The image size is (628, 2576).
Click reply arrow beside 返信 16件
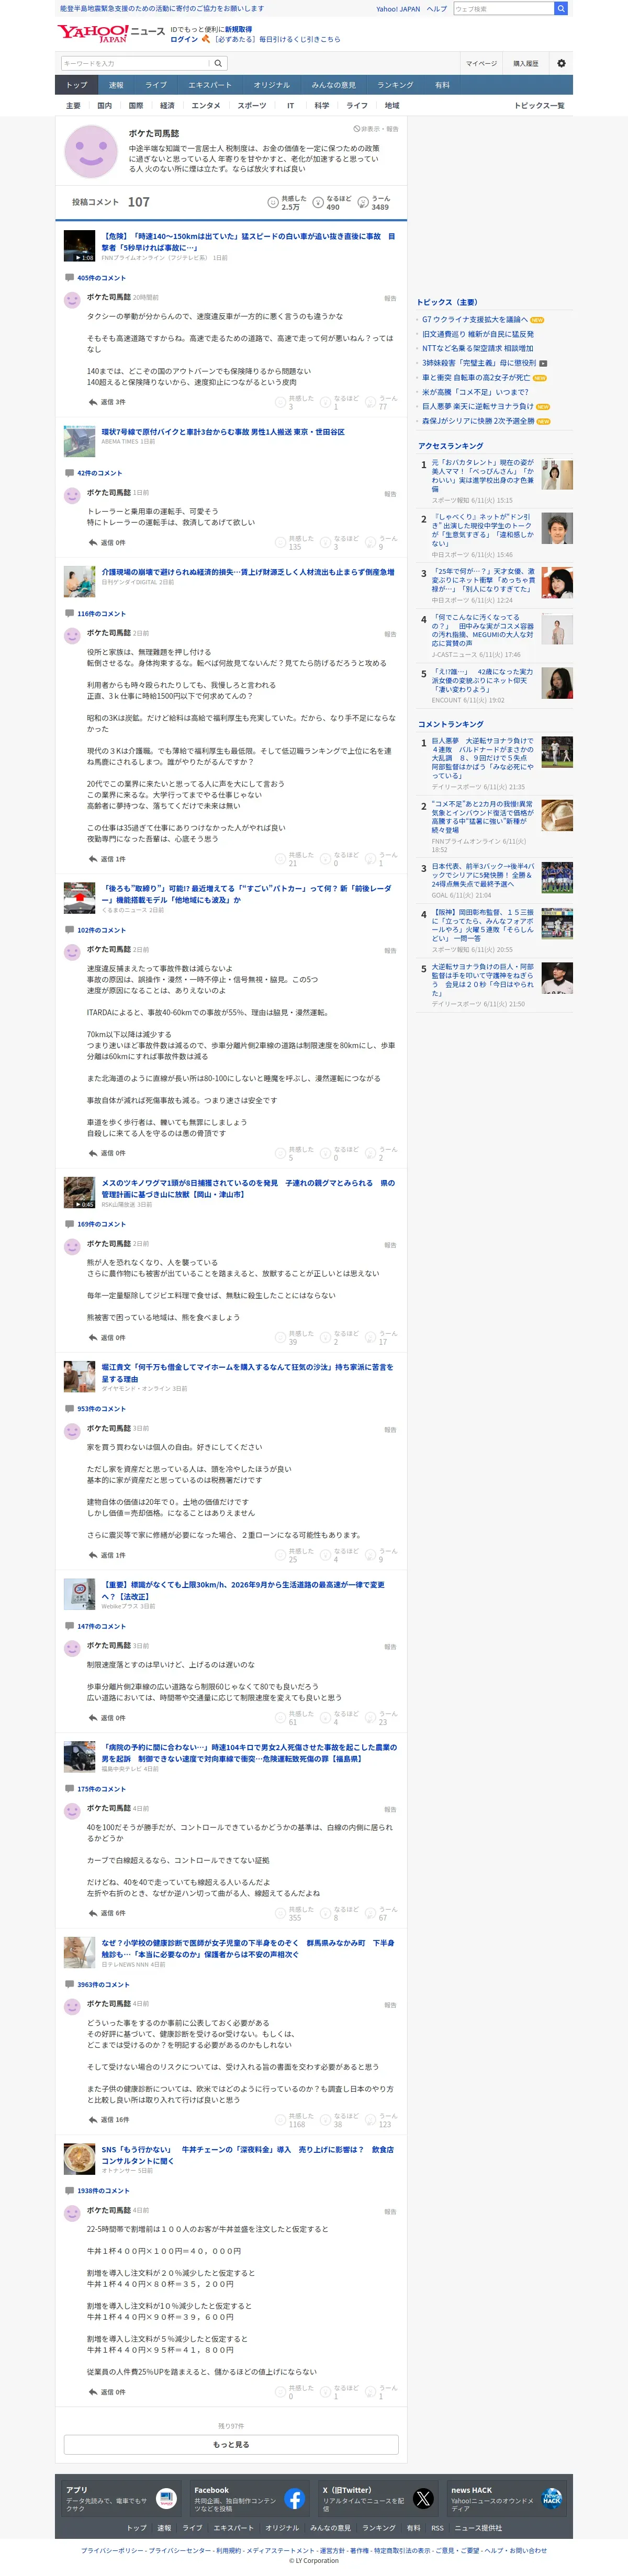pos(93,2119)
